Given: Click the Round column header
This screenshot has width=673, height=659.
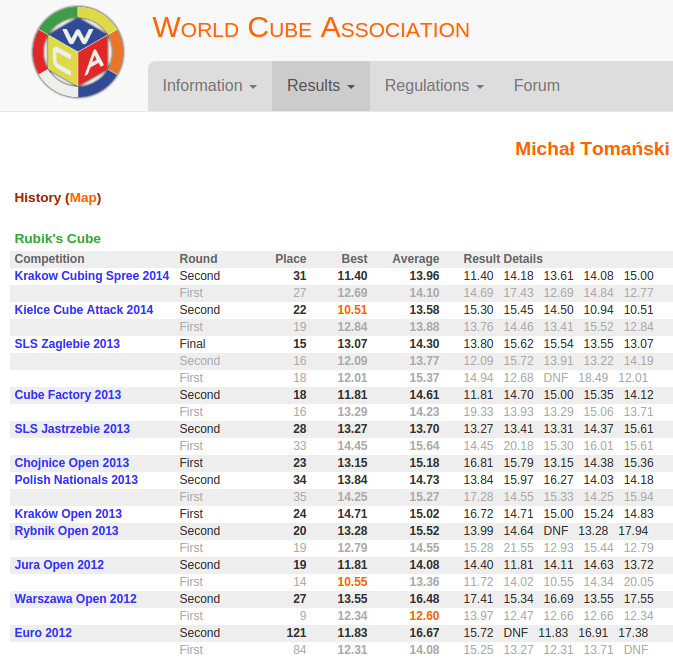Looking at the screenshot, I should [198, 259].
